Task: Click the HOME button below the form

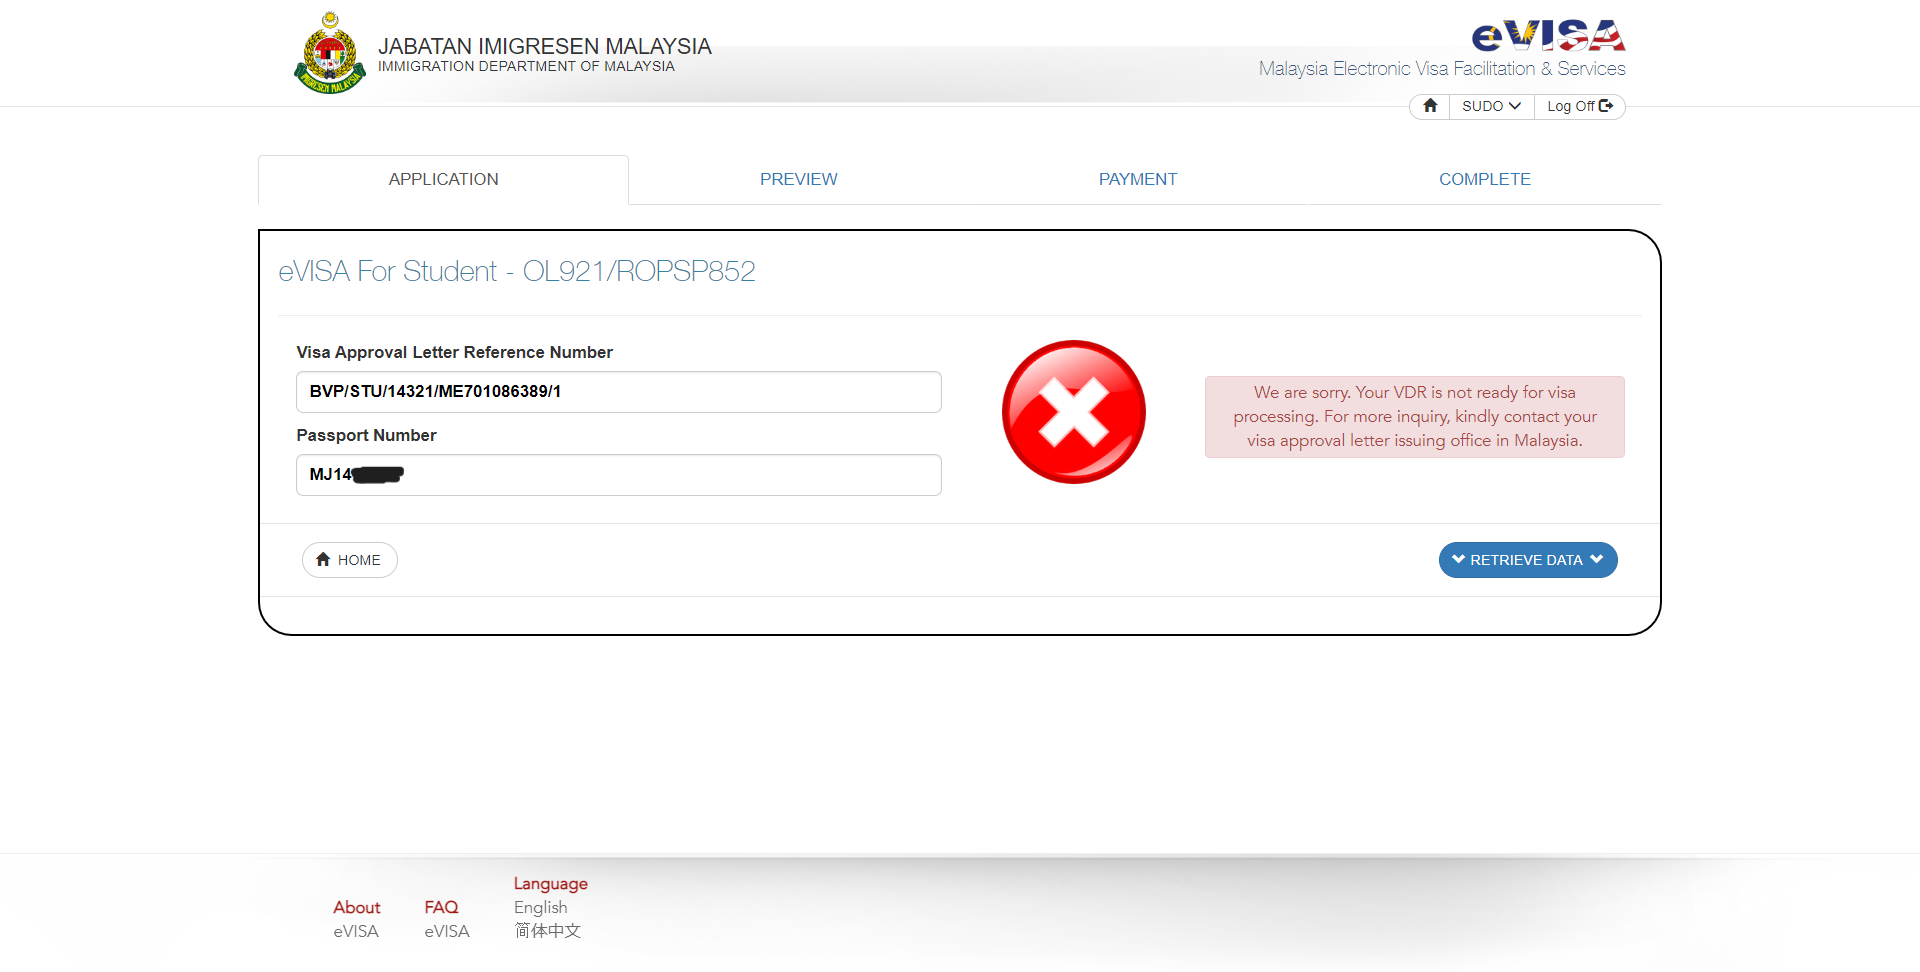Action: (x=349, y=560)
